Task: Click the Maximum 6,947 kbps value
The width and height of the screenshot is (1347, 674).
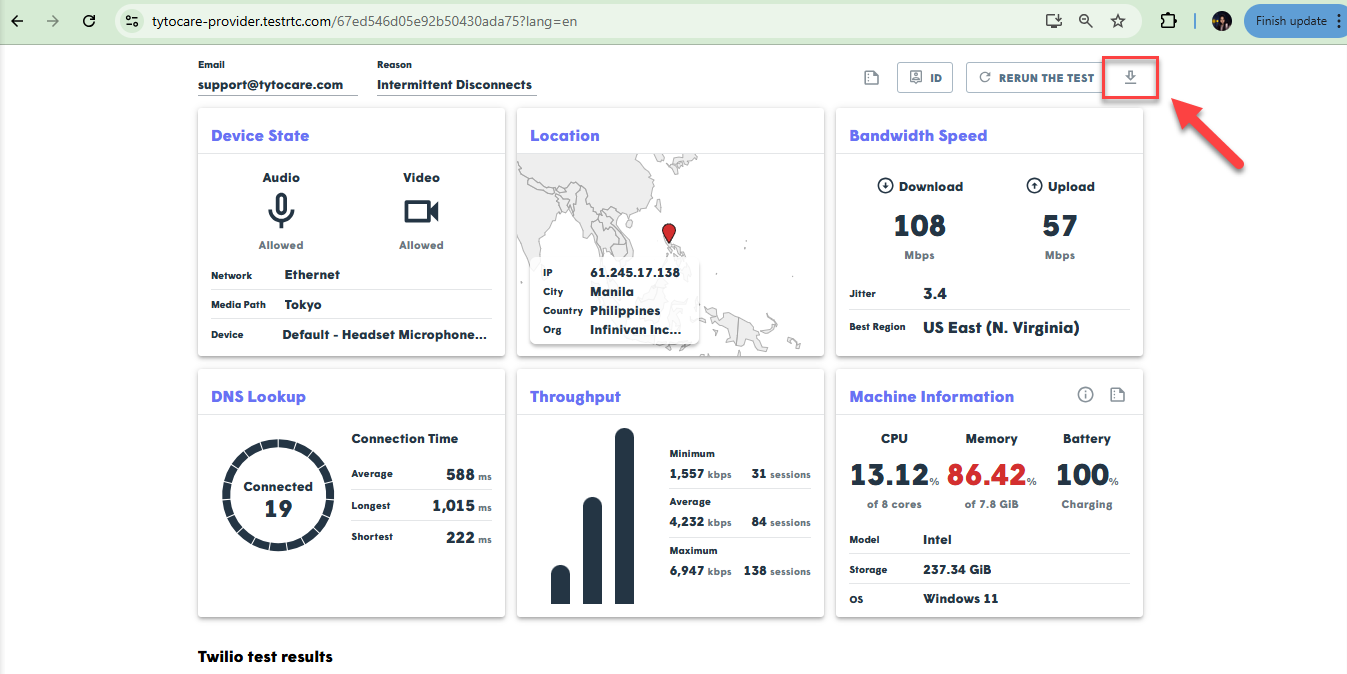Action: click(x=700, y=571)
